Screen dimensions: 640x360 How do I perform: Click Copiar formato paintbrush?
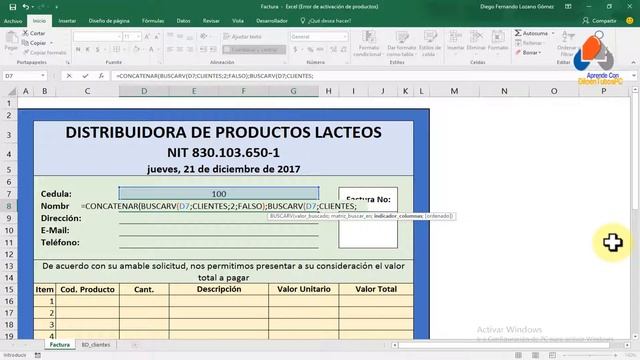point(26,53)
